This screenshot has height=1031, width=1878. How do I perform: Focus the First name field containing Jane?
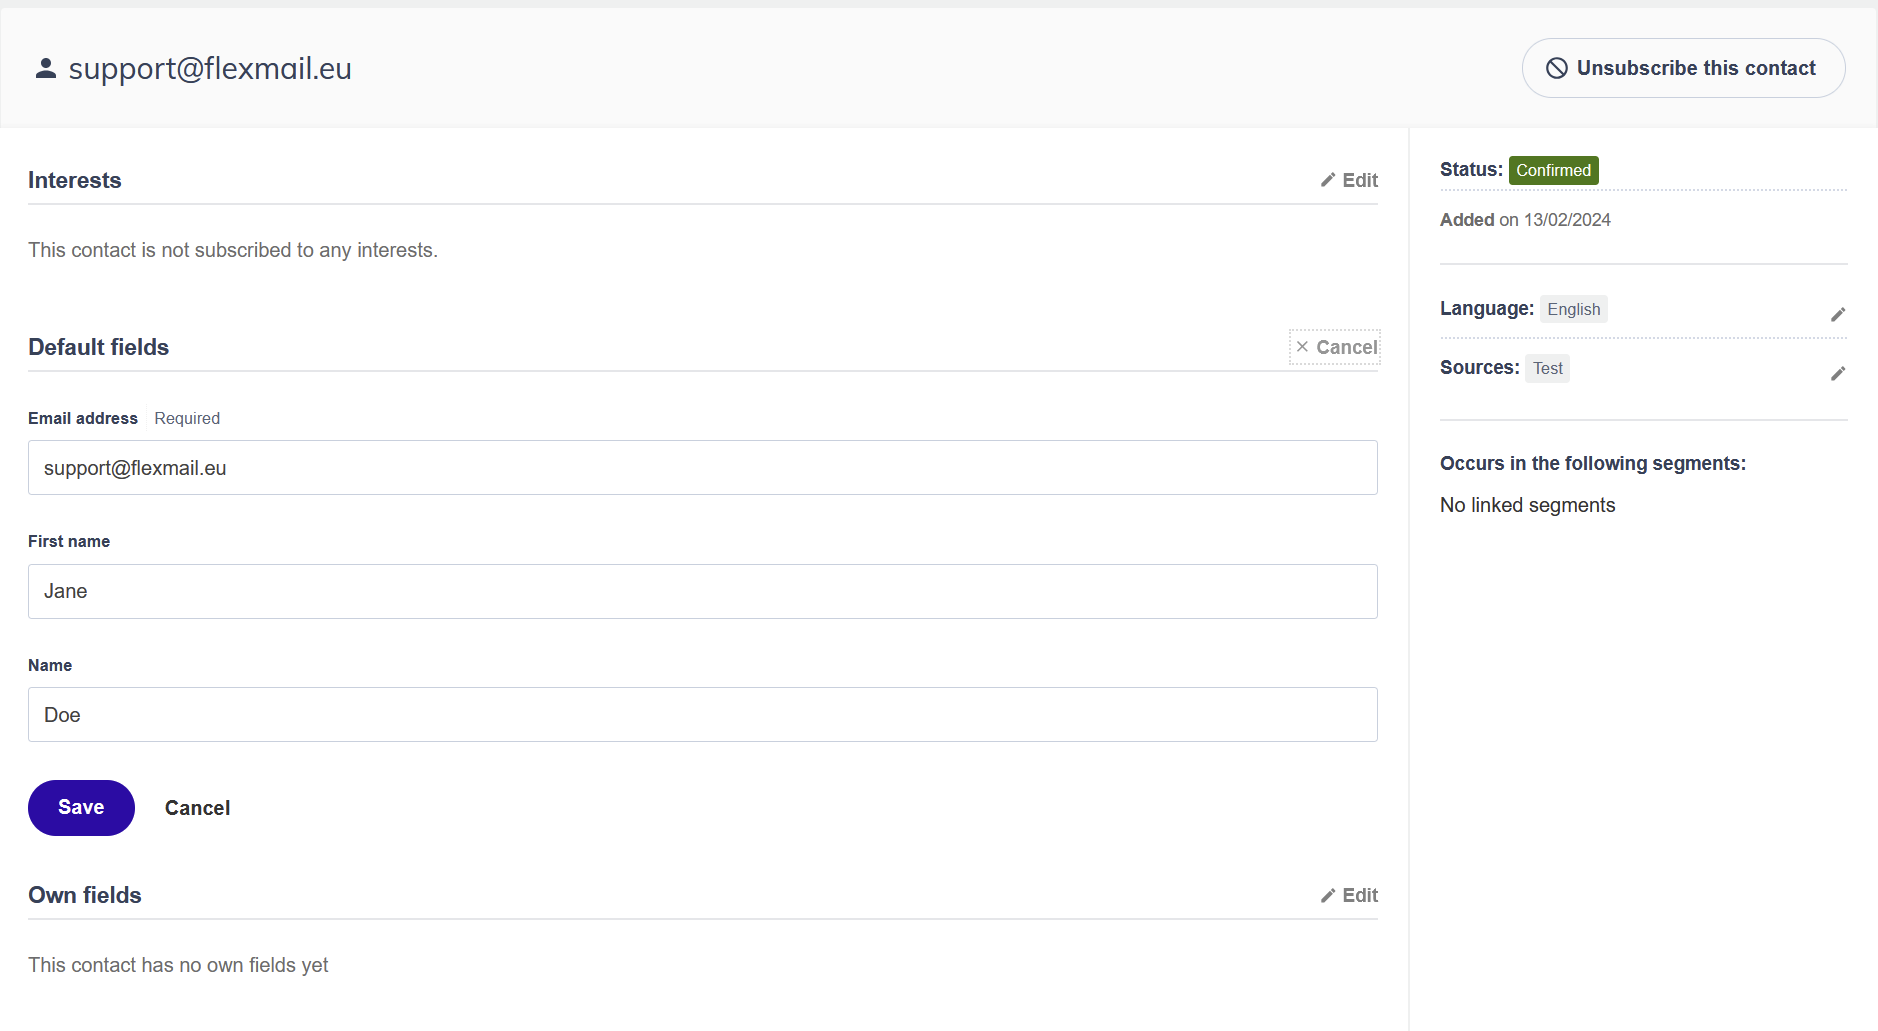(703, 592)
